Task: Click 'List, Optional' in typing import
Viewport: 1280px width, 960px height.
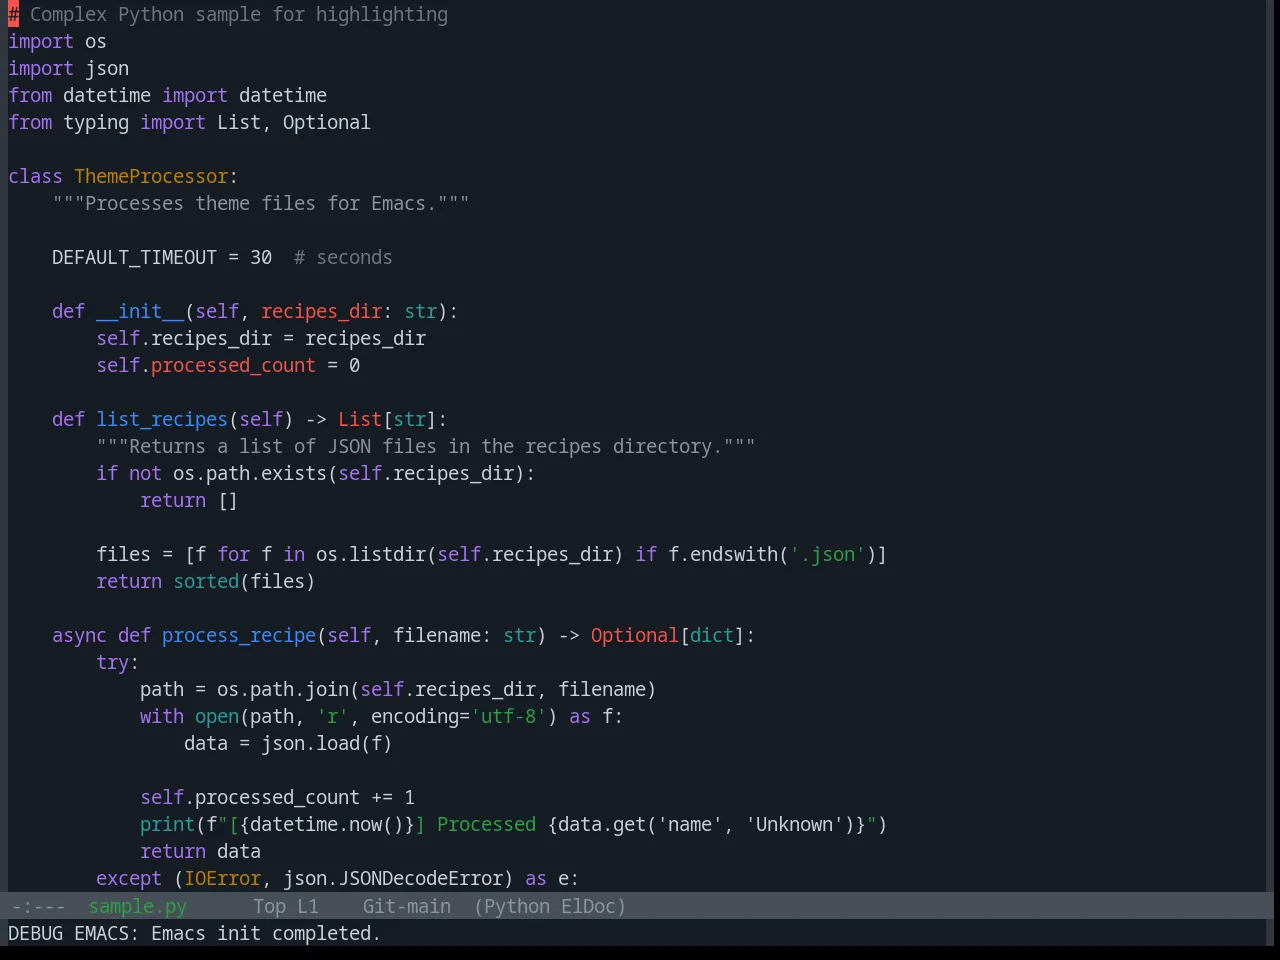Action: [x=294, y=122]
